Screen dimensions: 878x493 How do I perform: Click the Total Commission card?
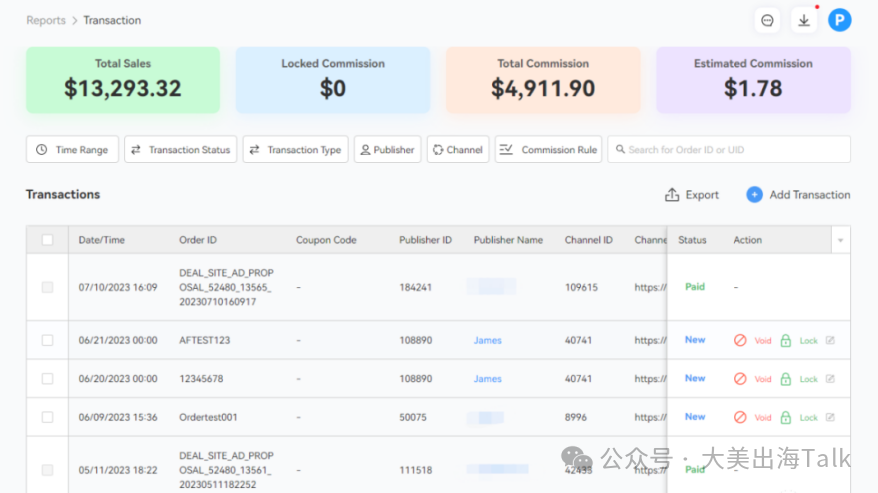point(543,80)
